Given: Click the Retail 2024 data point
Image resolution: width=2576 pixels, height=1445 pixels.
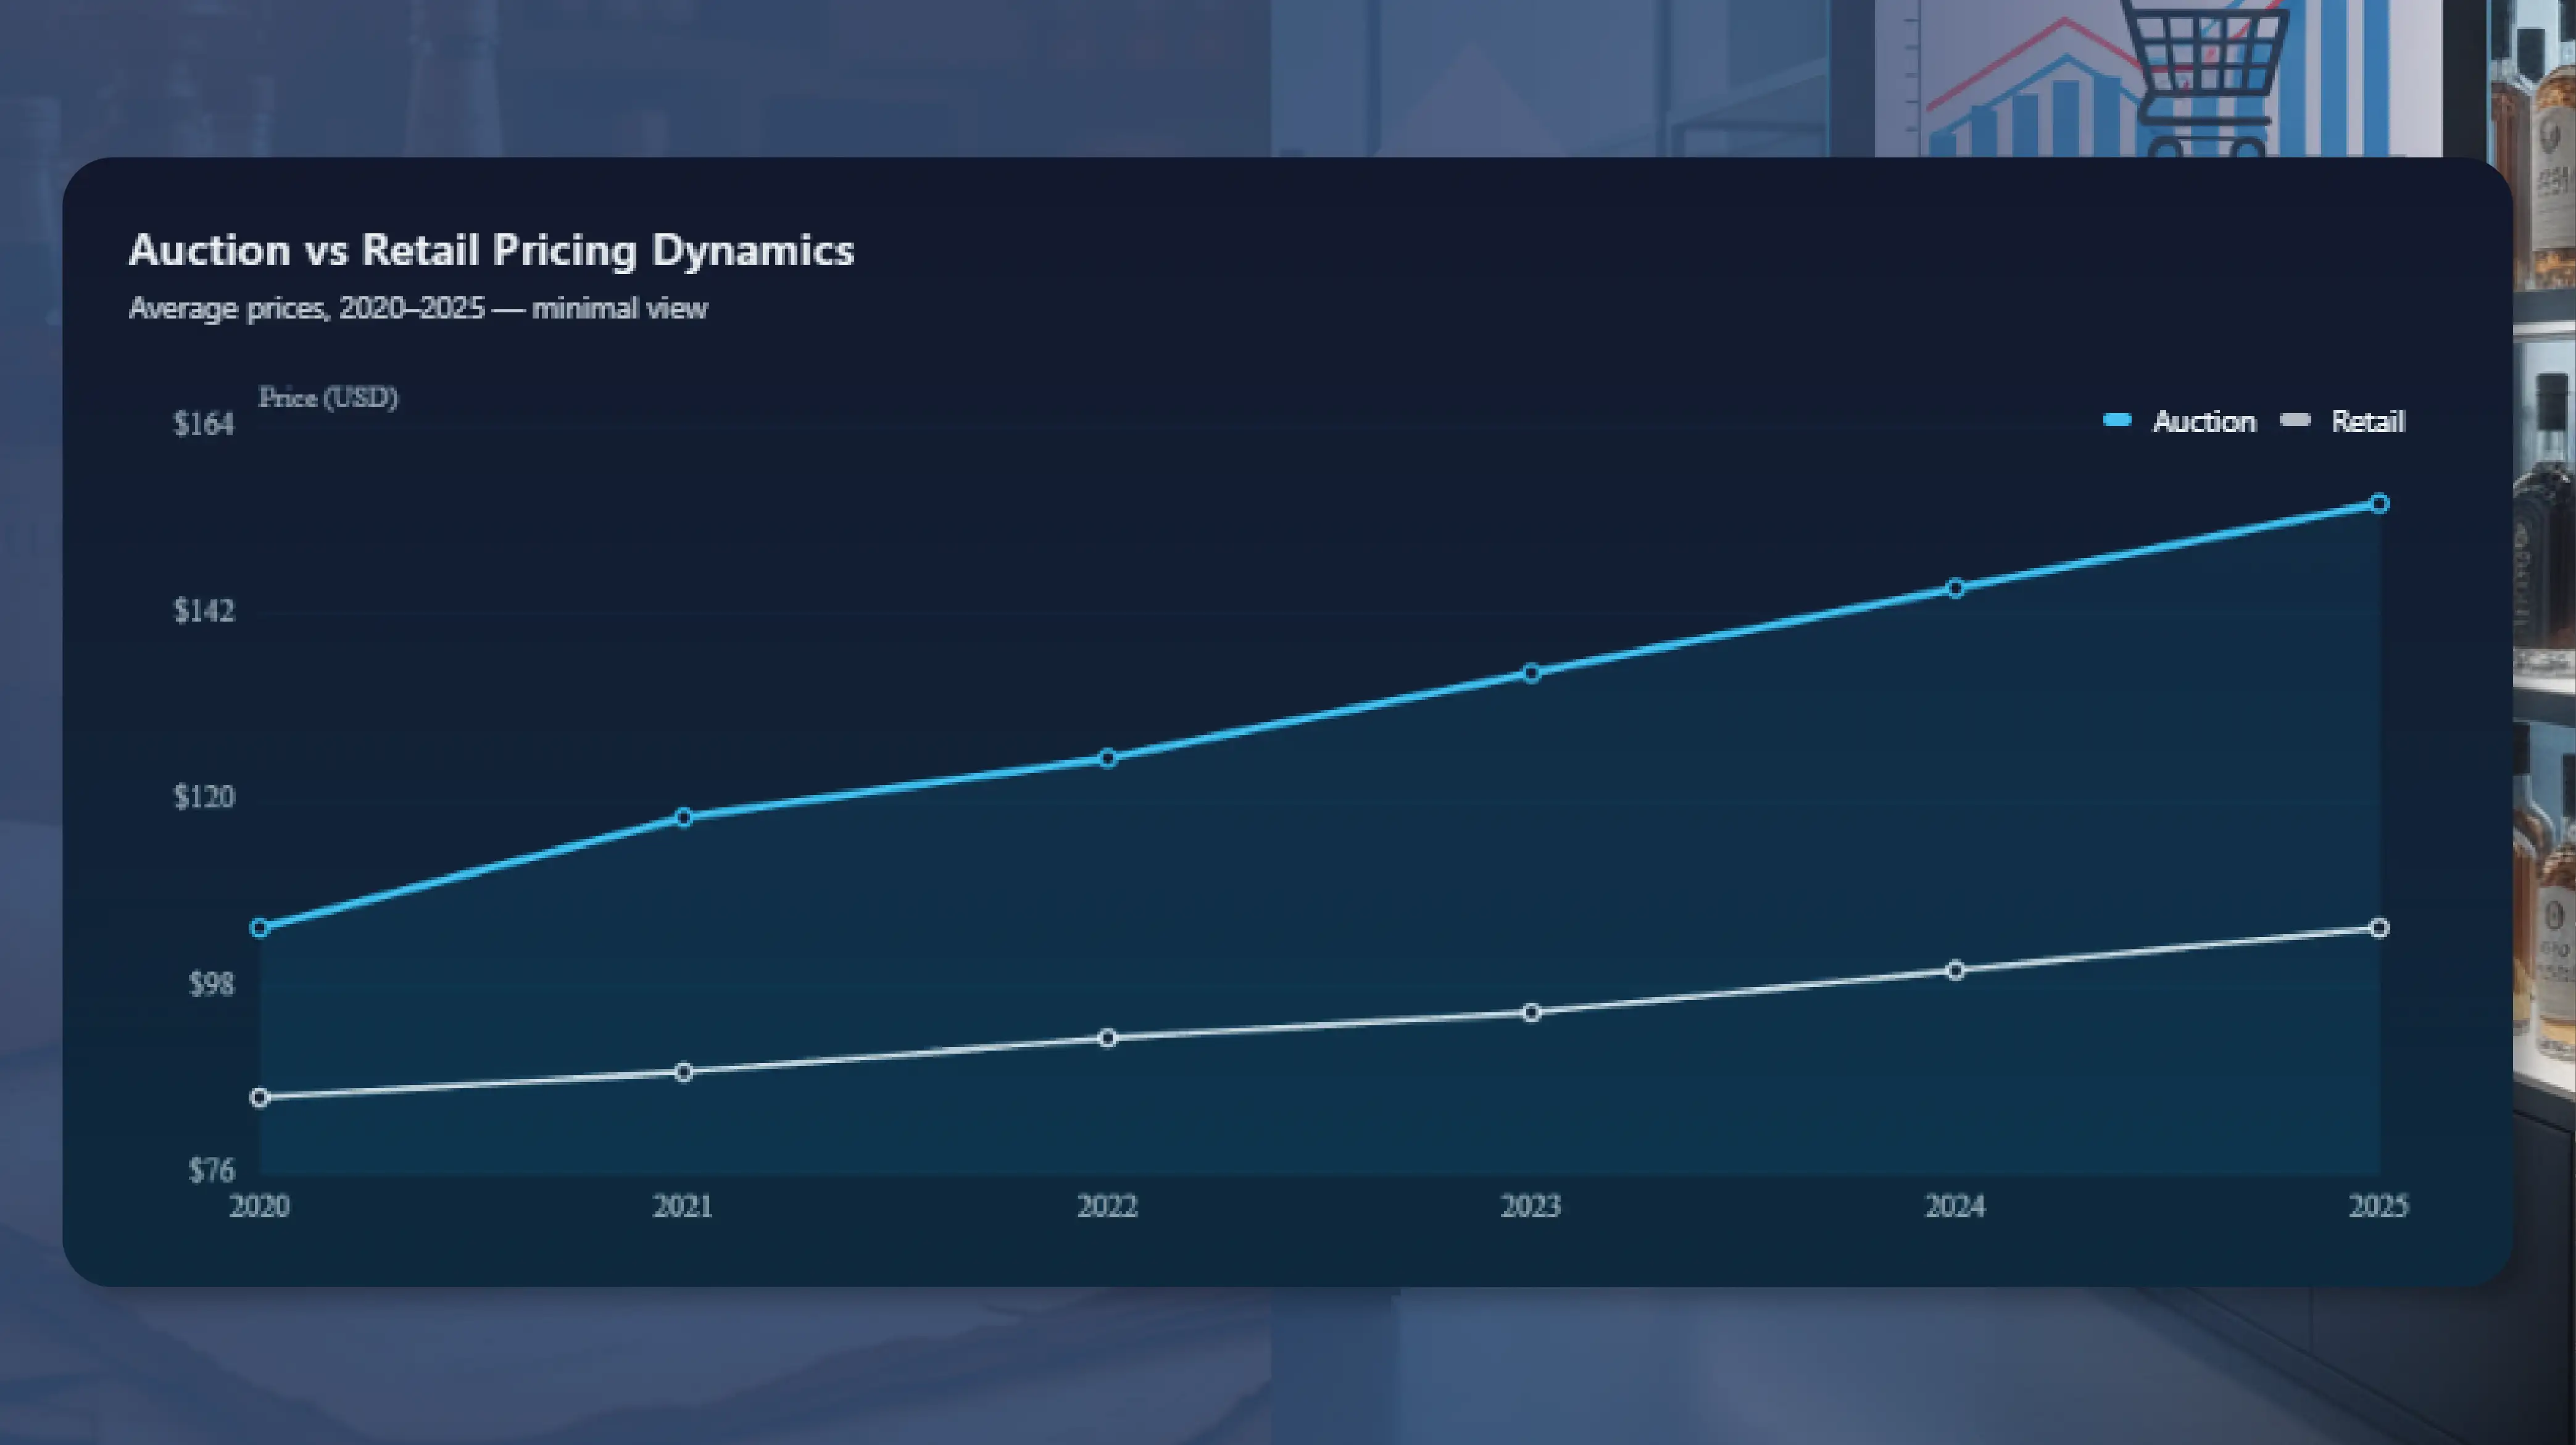Looking at the screenshot, I should [1956, 970].
